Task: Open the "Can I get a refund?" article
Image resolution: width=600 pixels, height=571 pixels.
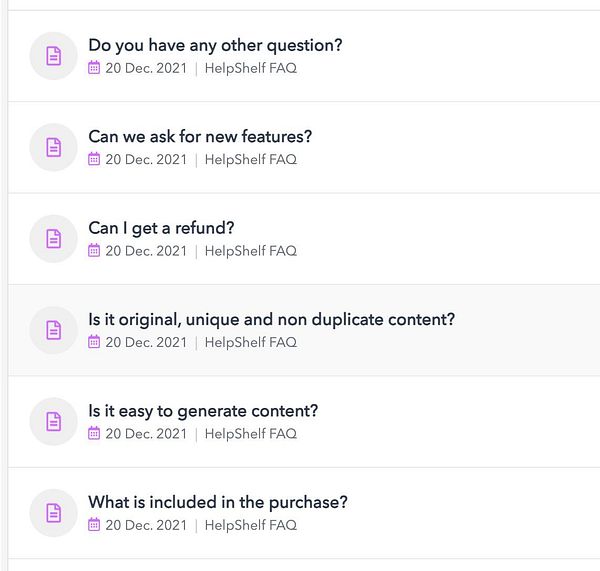Action: click(x=161, y=228)
